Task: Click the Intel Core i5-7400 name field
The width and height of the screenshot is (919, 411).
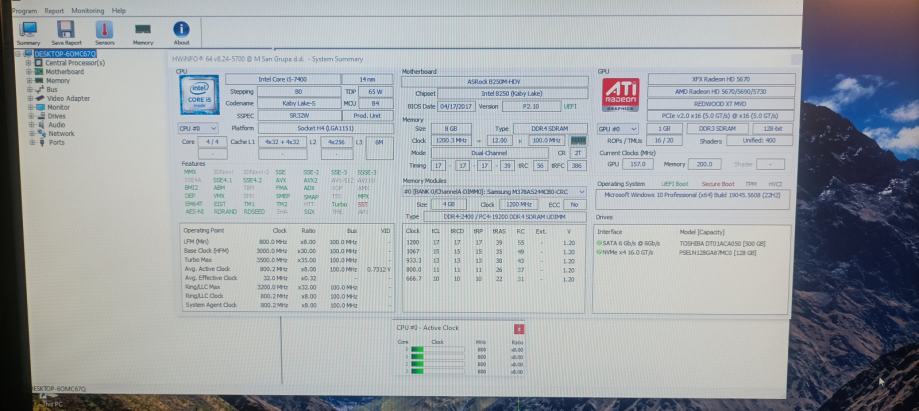Action: 282,79
